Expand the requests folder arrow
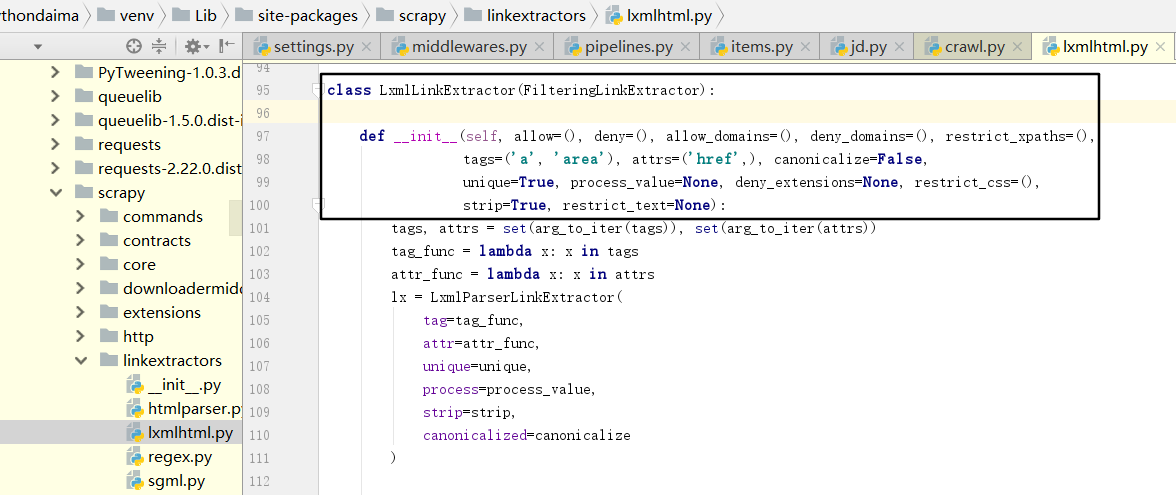This screenshot has height=495, width=1176. (55, 144)
